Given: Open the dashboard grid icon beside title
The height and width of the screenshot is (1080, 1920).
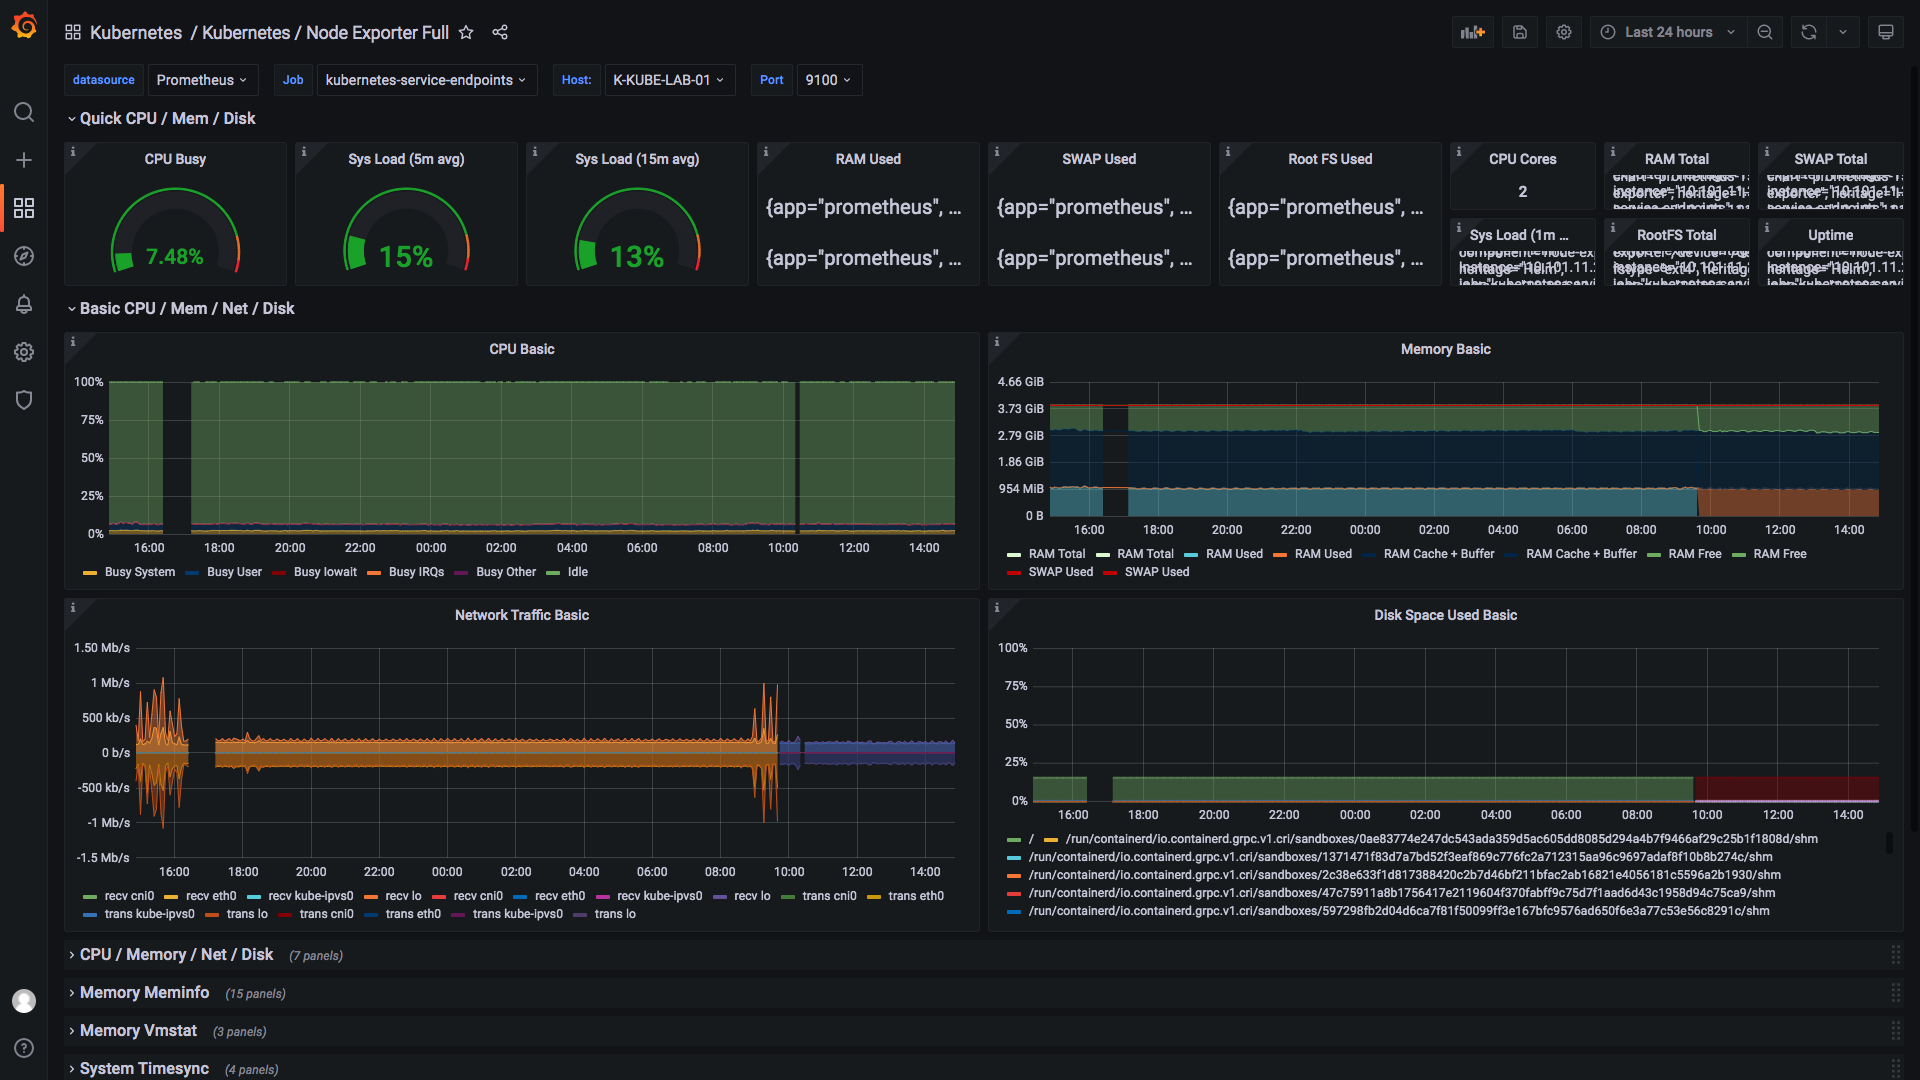Looking at the screenshot, I should [x=73, y=32].
